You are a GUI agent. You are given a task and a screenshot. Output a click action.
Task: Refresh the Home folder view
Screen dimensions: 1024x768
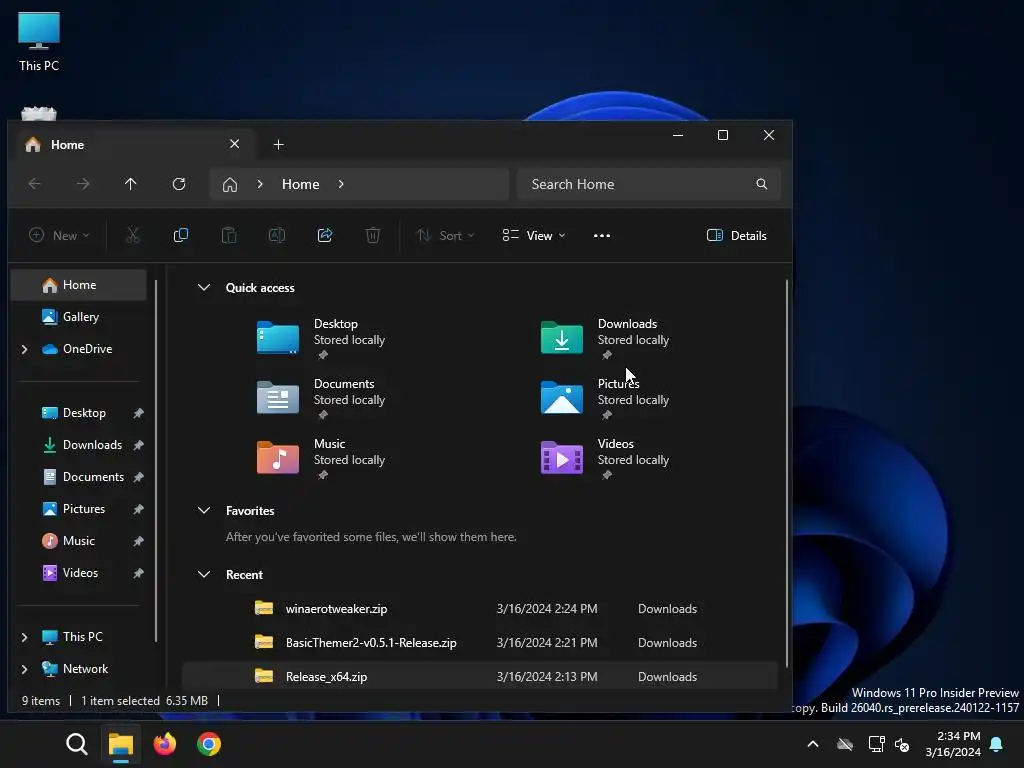point(179,184)
